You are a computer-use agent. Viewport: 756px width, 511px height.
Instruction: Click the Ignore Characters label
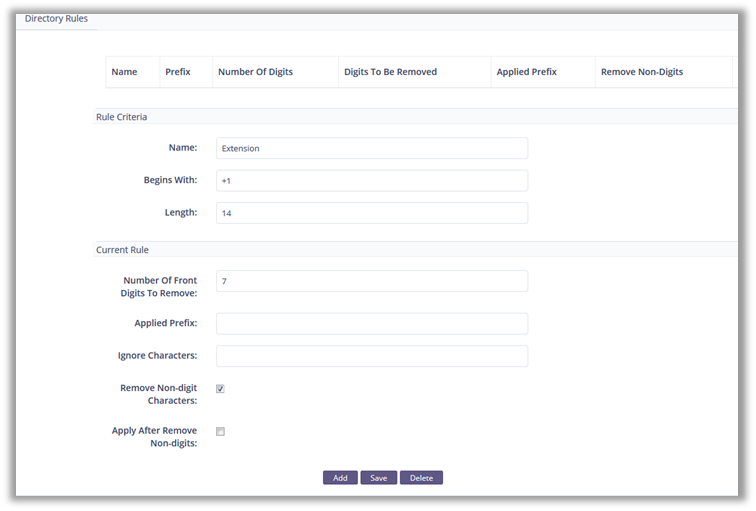coord(157,355)
